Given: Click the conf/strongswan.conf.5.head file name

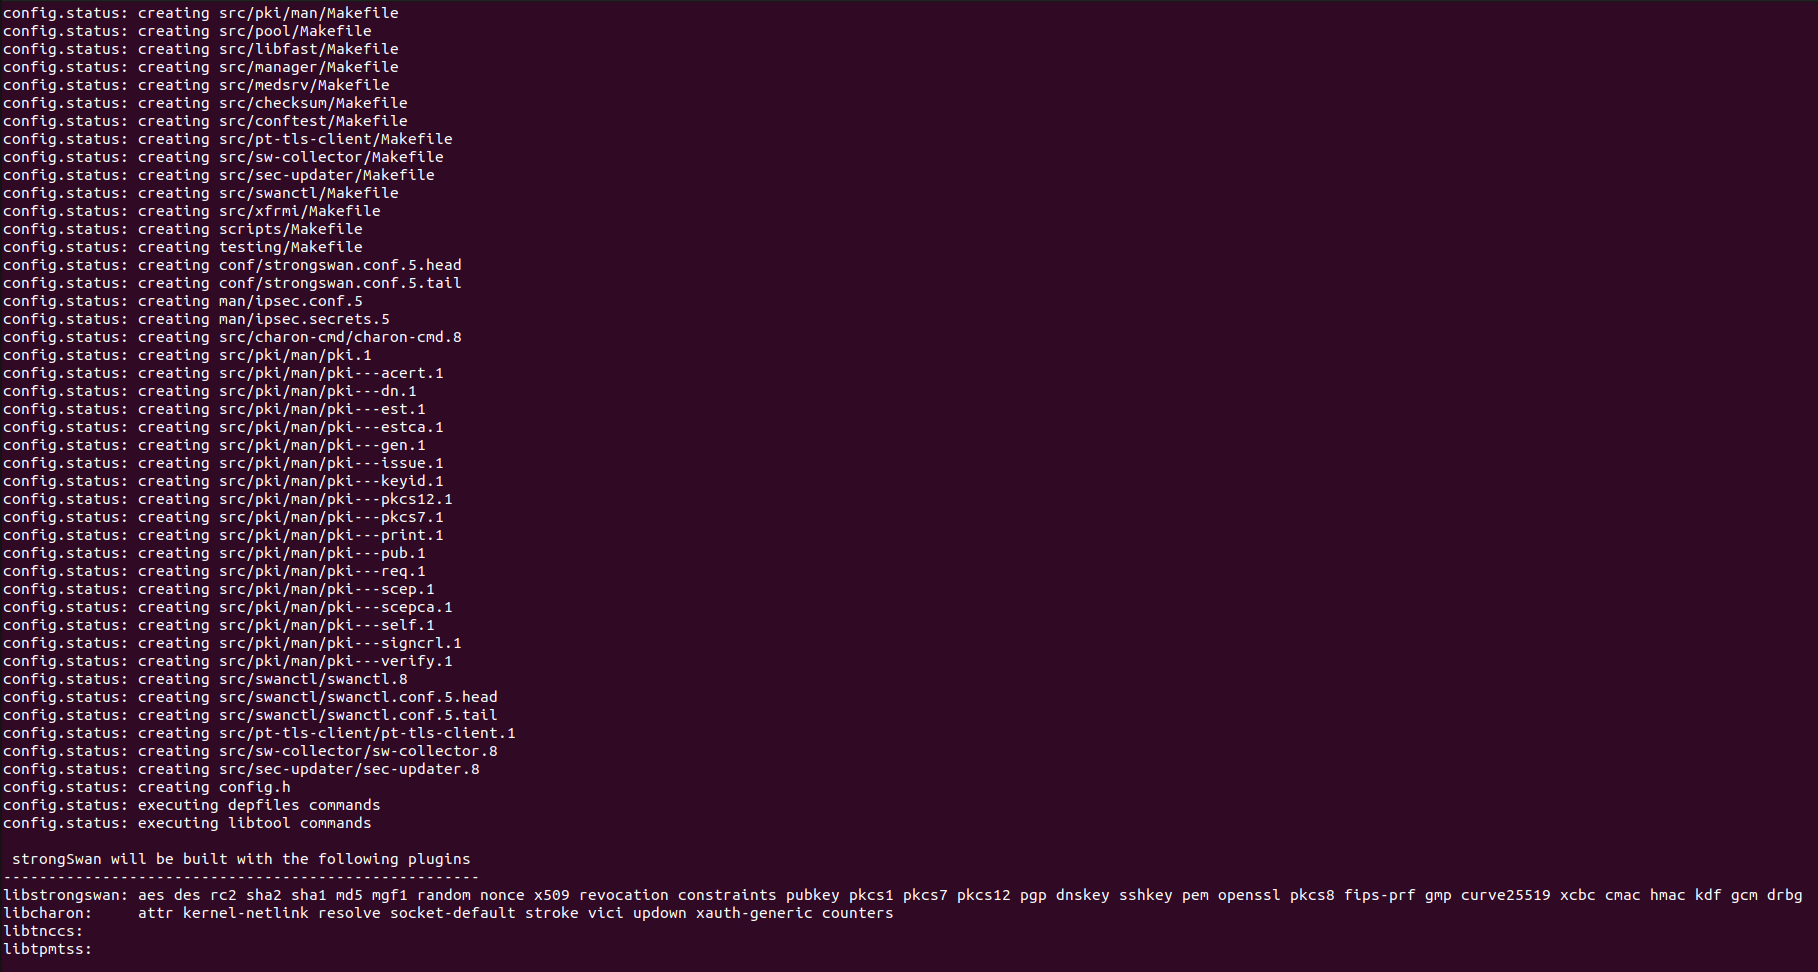Looking at the screenshot, I should pyautogui.click(x=340, y=265).
